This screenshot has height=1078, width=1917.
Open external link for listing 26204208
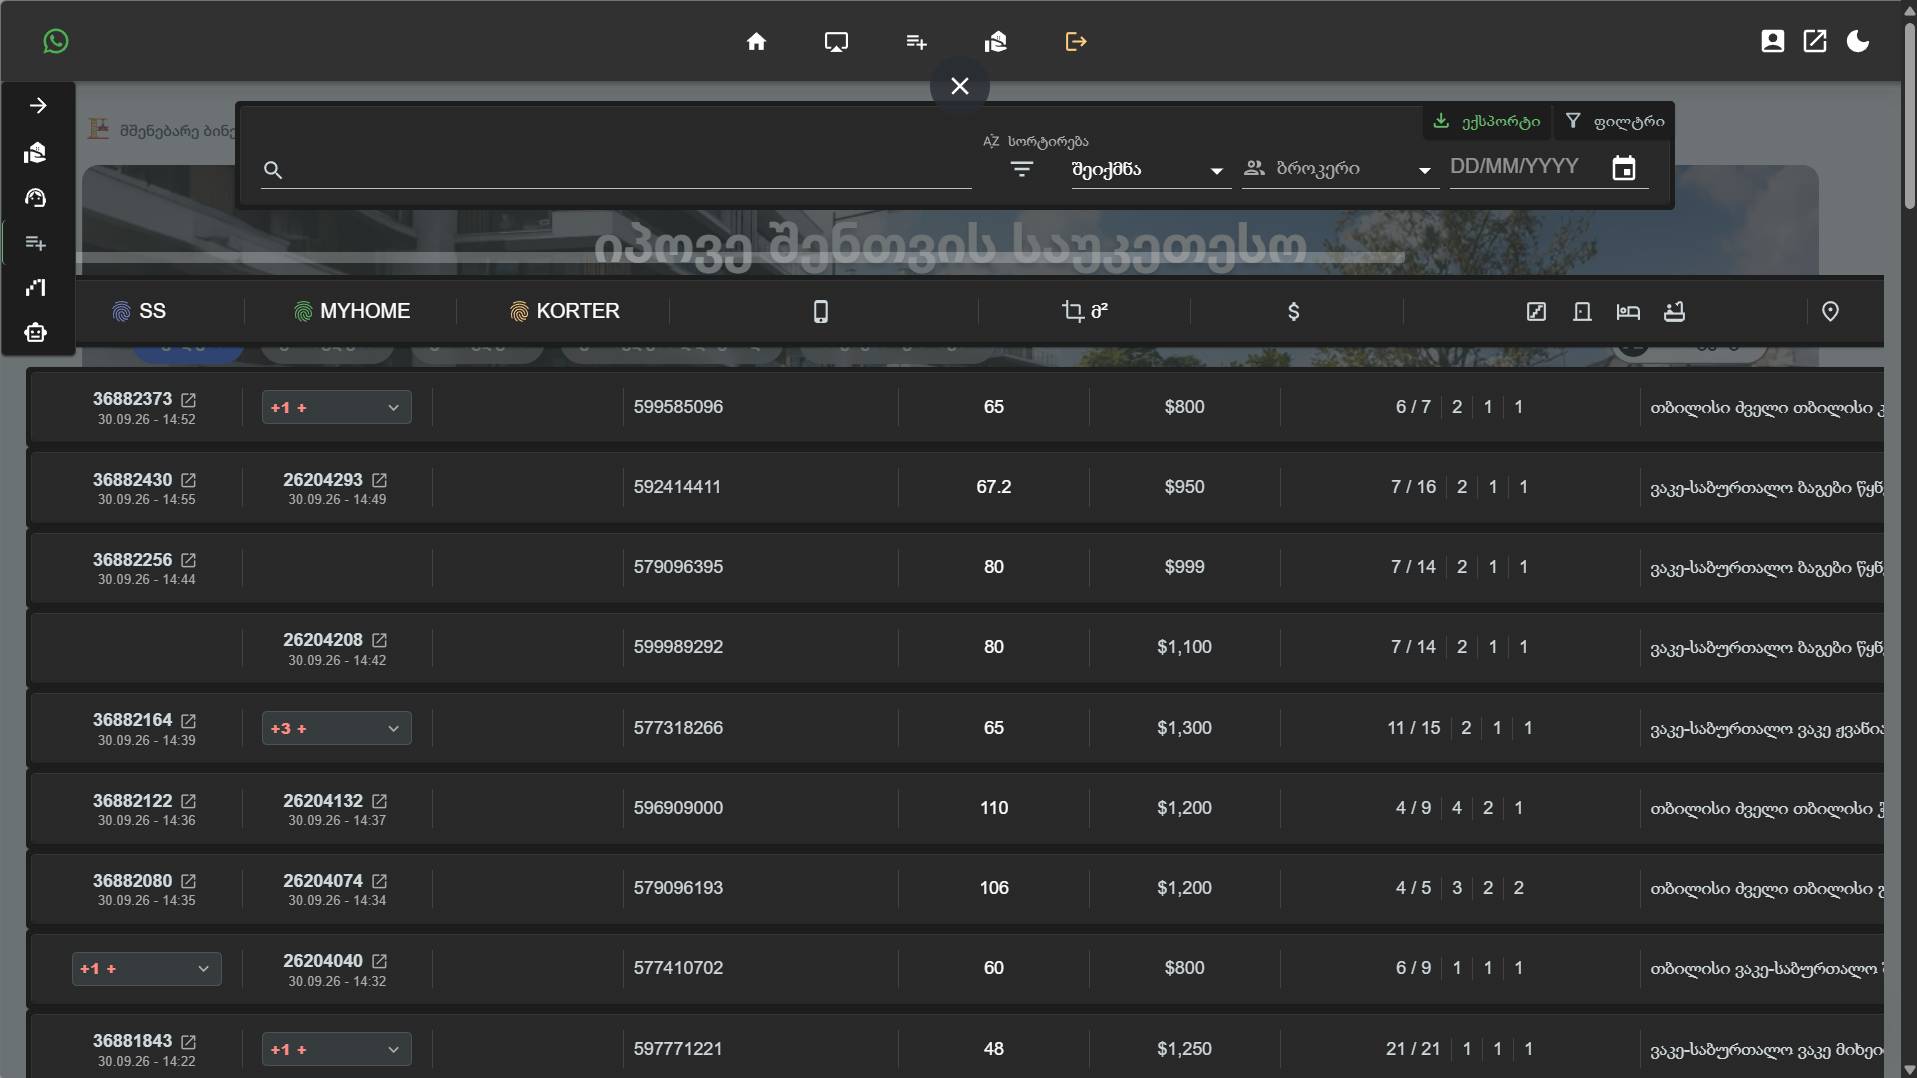pos(379,640)
